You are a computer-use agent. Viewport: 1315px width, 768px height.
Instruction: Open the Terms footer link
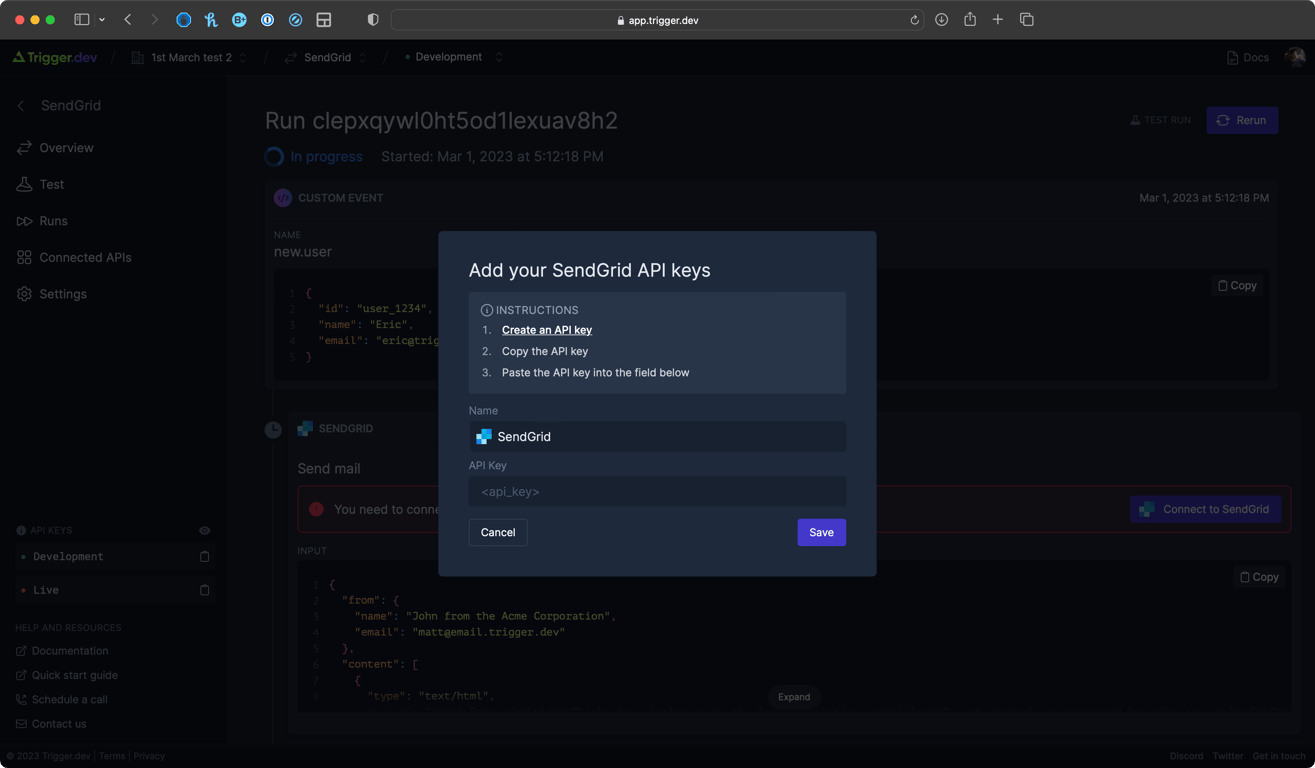[x=112, y=756]
